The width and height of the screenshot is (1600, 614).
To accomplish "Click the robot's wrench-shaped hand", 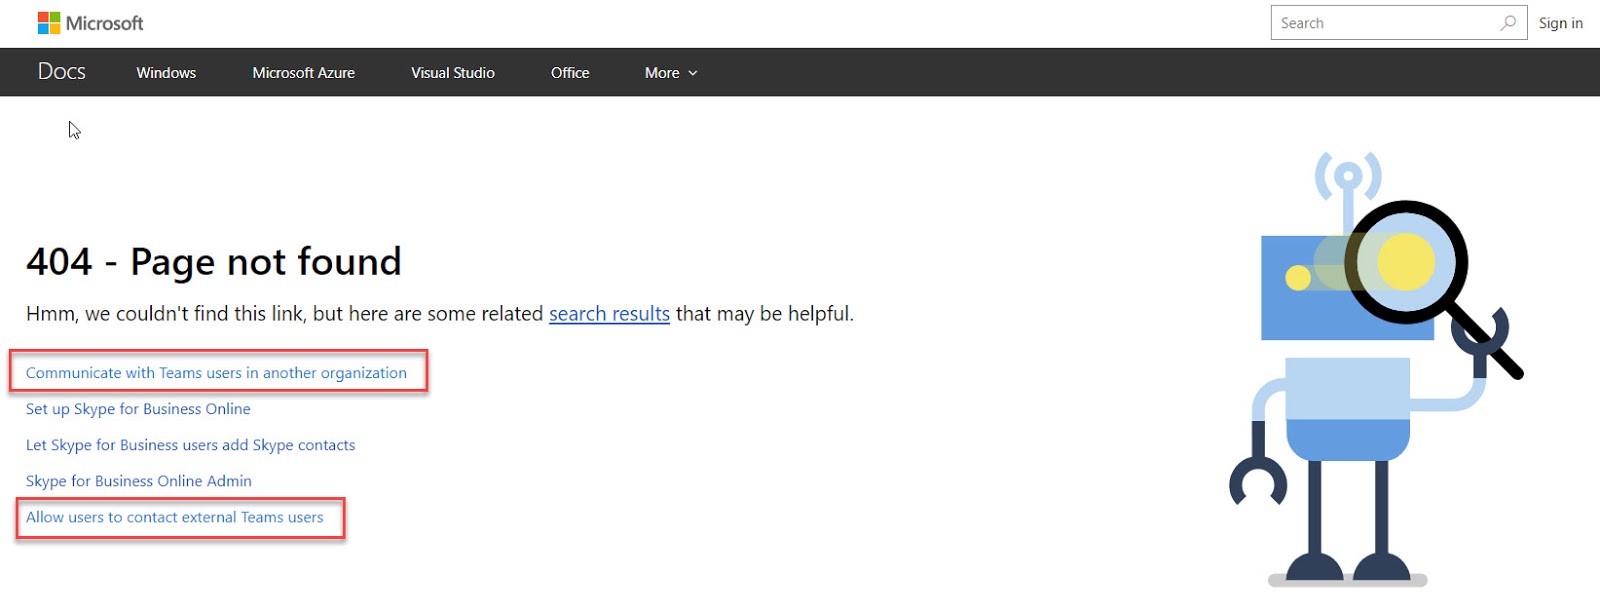I will [1258, 482].
